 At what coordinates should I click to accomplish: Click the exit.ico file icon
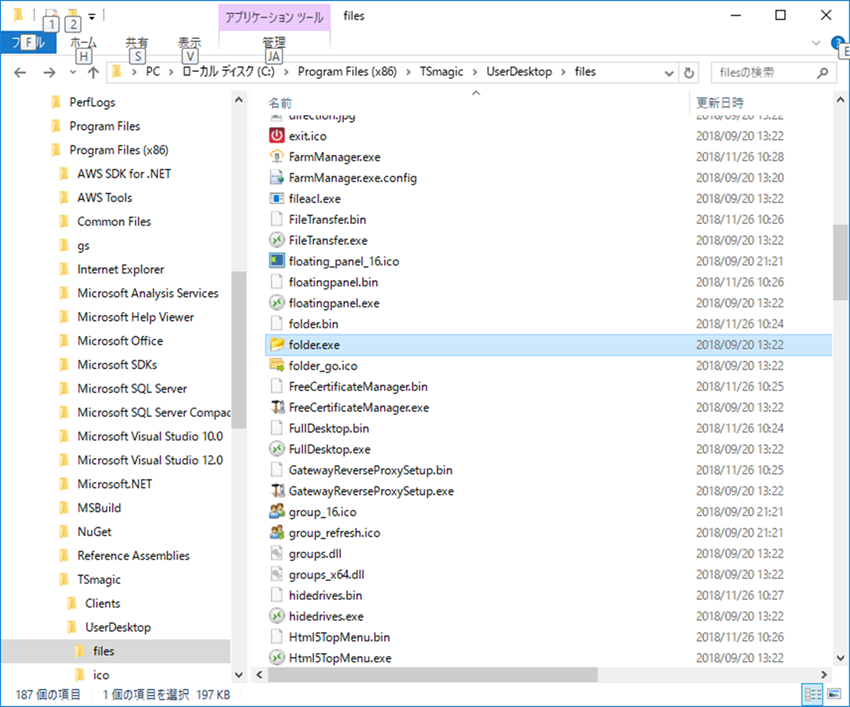pyautogui.click(x=277, y=136)
